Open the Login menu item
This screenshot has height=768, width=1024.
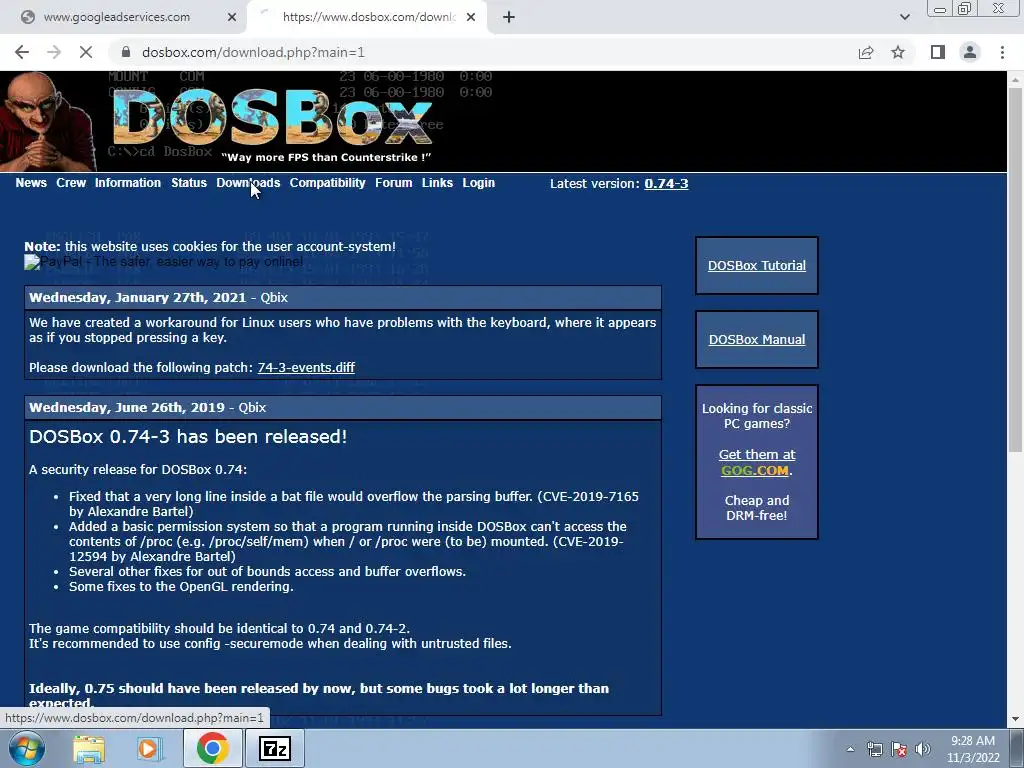479,183
